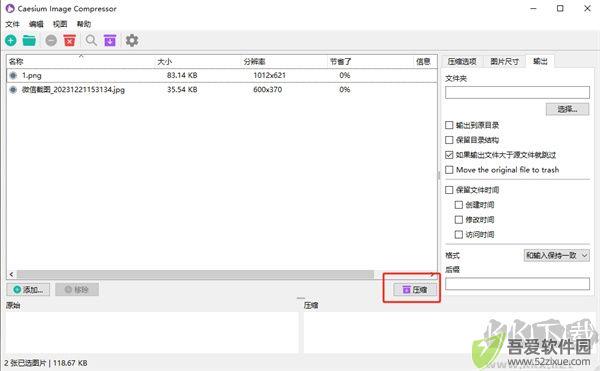The width and height of the screenshot is (600, 371).
Task: Click the 选择... folder browse button
Action: tap(567, 109)
